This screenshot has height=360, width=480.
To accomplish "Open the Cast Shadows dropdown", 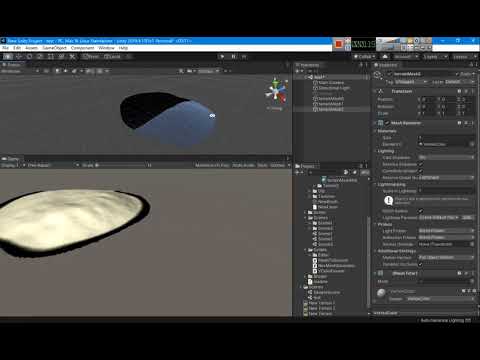I will click(446, 158).
